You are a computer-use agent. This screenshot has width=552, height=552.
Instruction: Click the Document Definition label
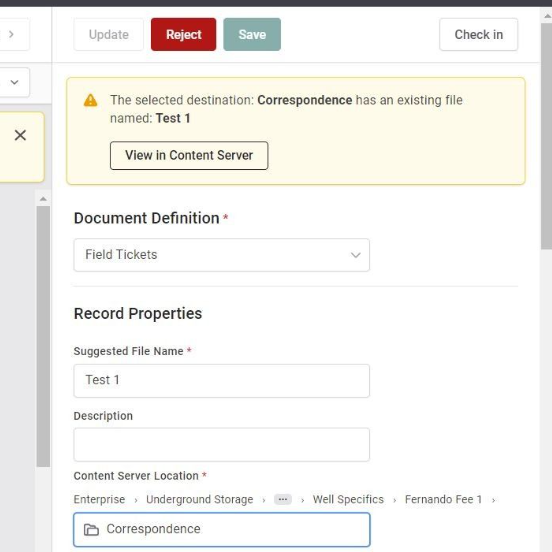(x=147, y=218)
